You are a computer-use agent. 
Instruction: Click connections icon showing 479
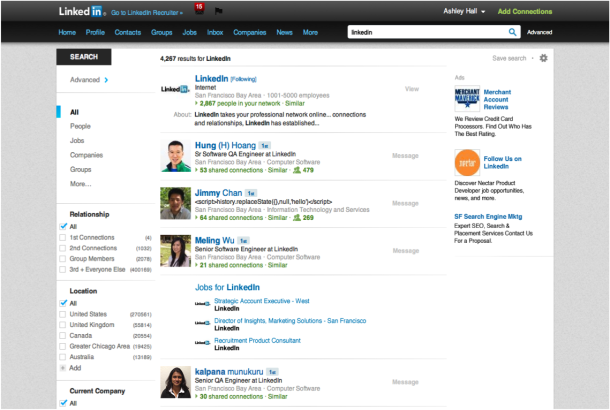(x=297, y=170)
